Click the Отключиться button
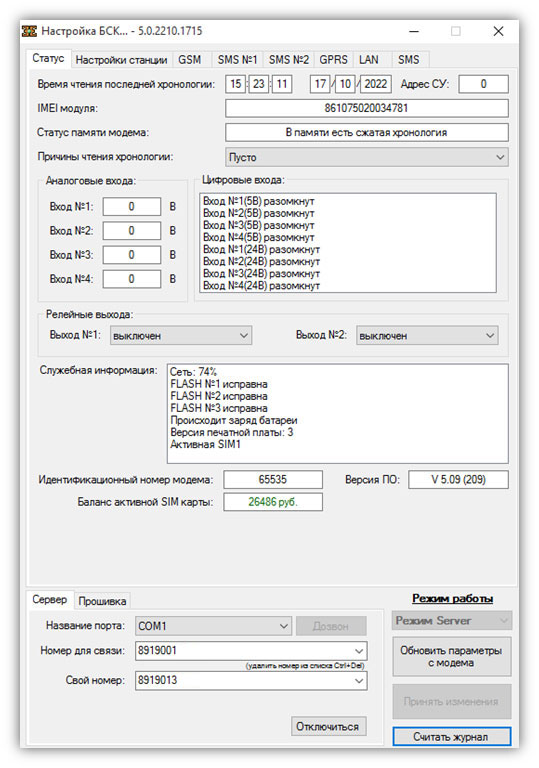The width and height of the screenshot is (539, 768). click(328, 726)
